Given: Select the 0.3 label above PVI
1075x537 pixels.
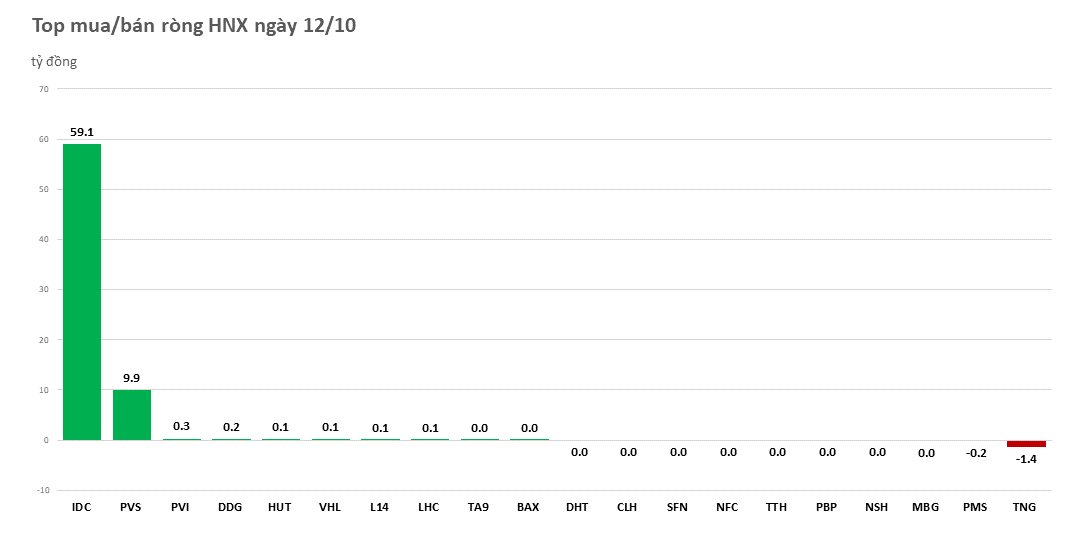Looking at the screenshot, I should coord(181,426).
